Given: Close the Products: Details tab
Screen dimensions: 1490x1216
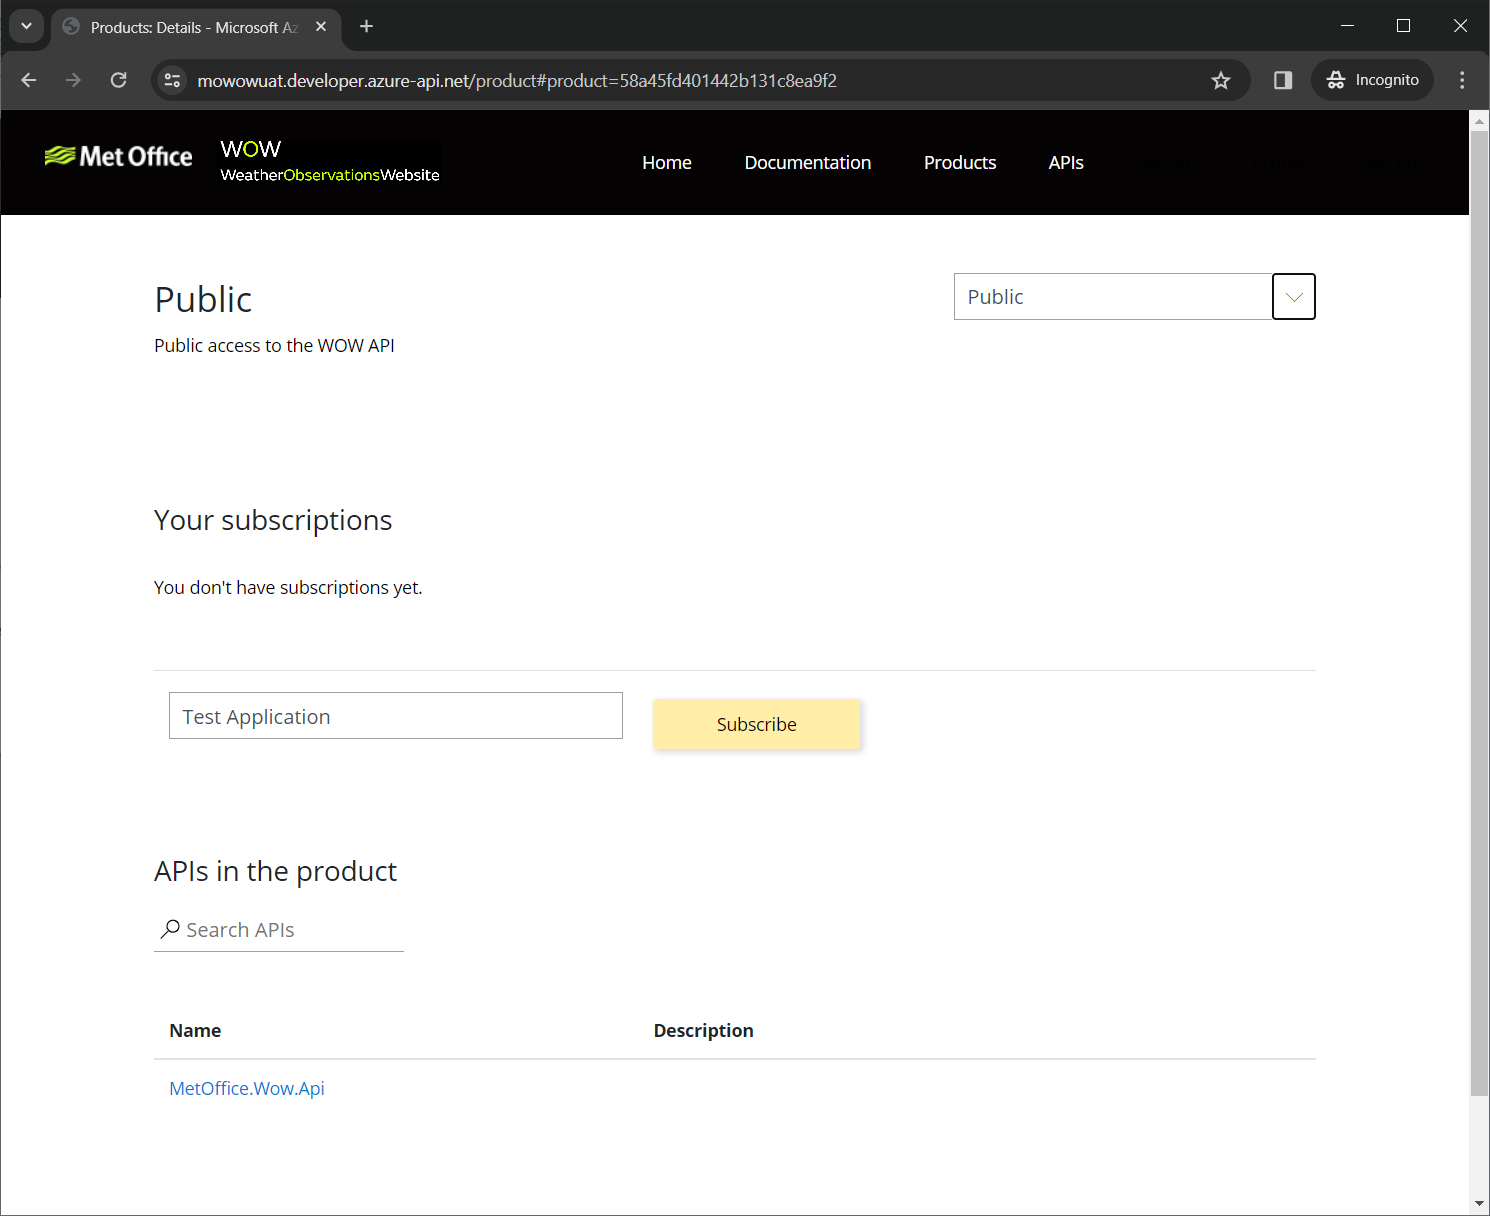Looking at the screenshot, I should point(321,27).
